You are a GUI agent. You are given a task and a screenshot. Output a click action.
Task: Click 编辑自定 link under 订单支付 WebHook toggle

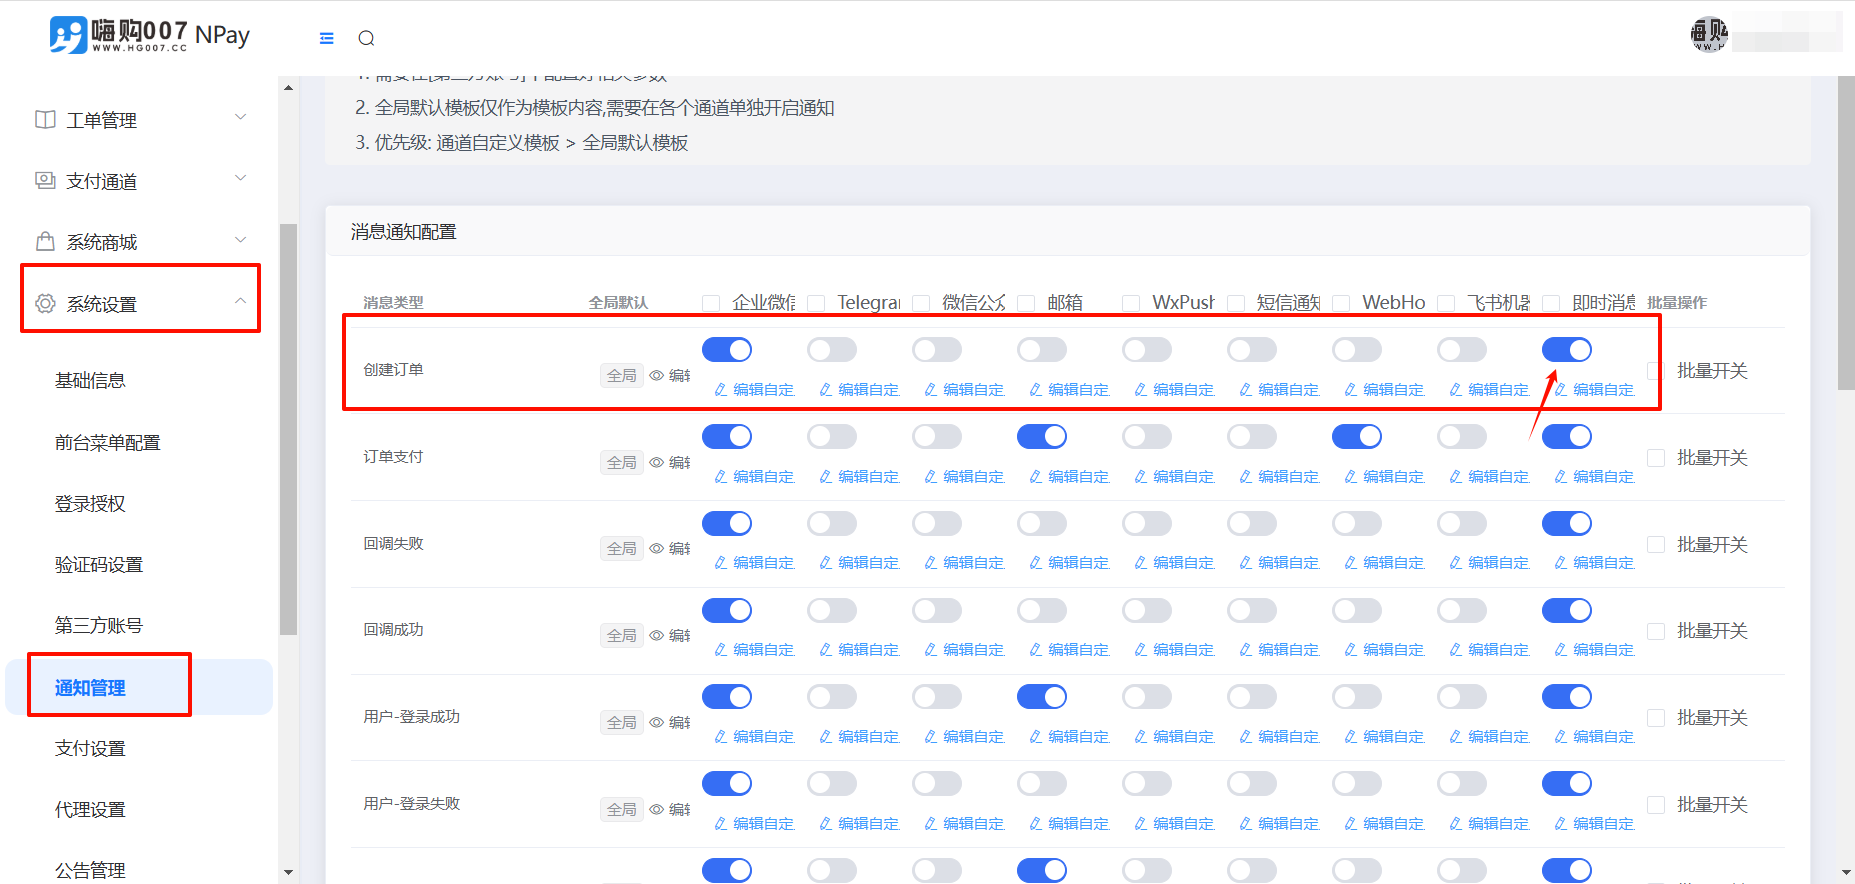1385,477
